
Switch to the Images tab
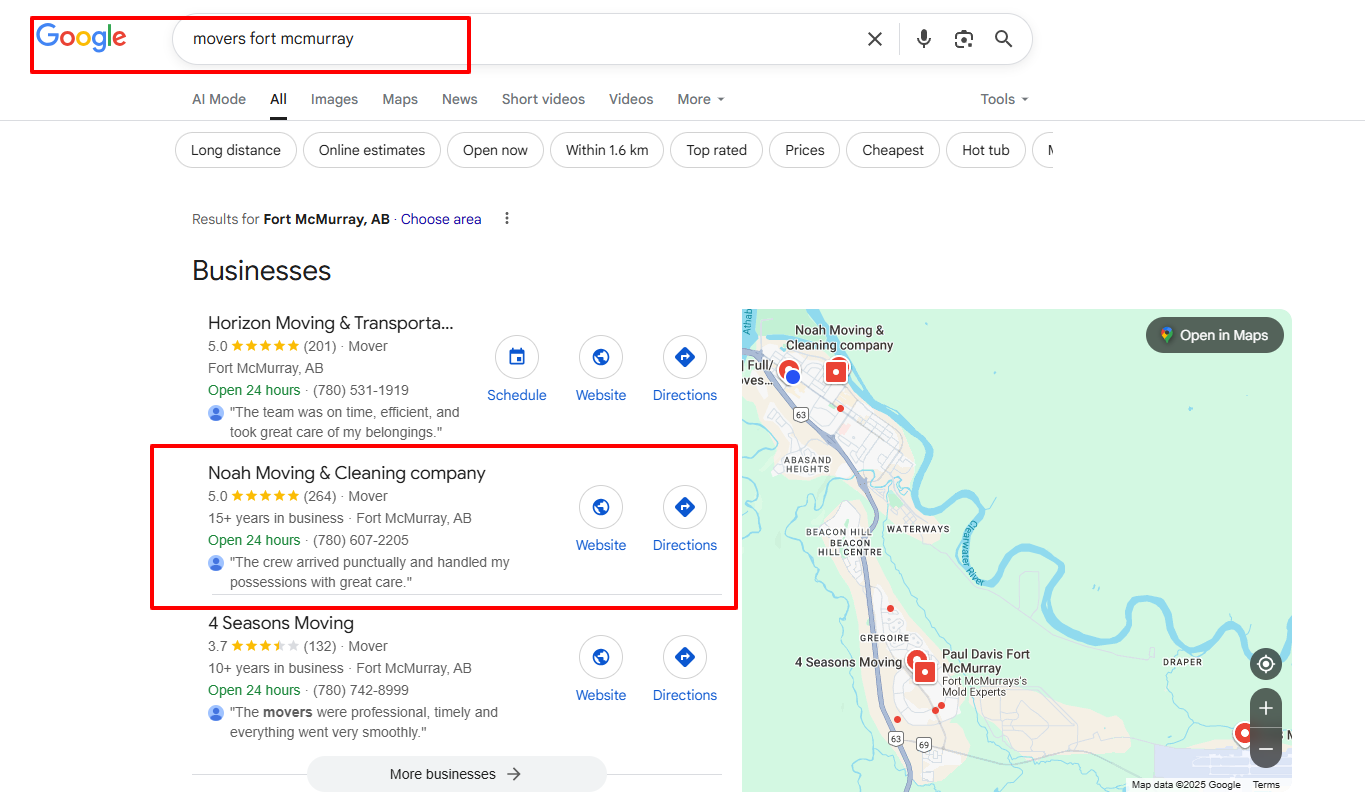point(334,99)
